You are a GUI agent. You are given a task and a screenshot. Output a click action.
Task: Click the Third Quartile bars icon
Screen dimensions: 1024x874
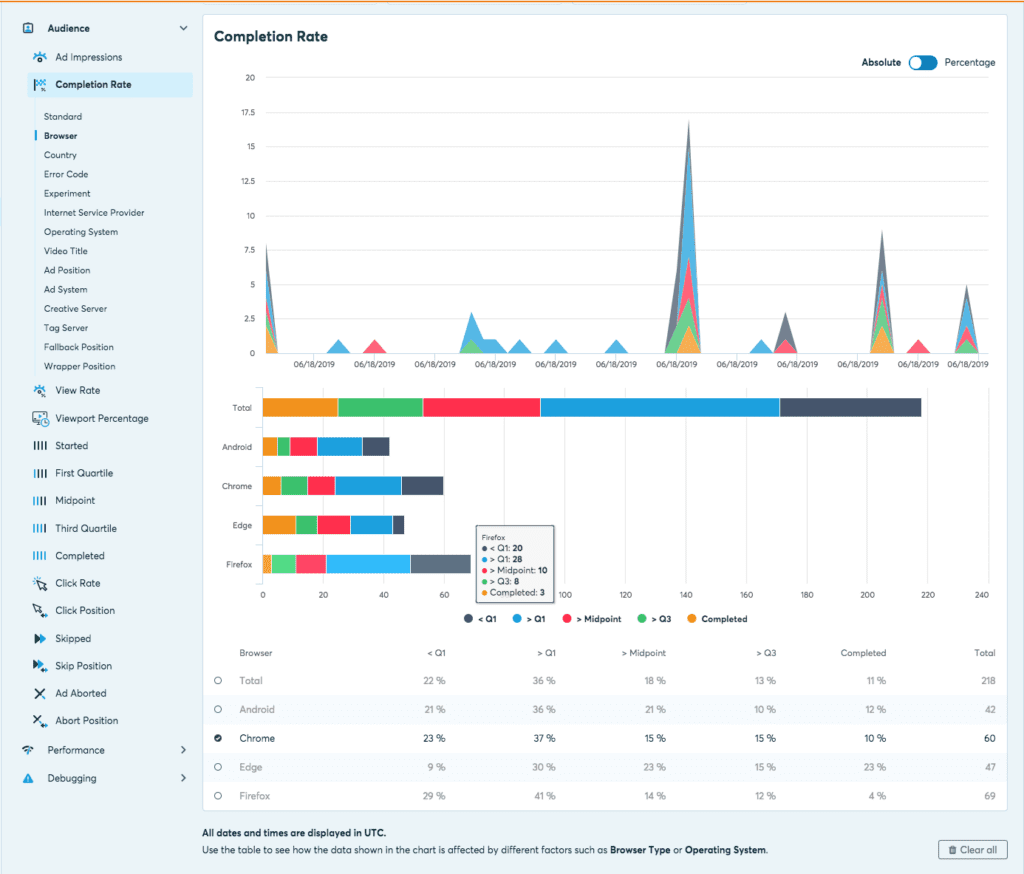(40, 528)
